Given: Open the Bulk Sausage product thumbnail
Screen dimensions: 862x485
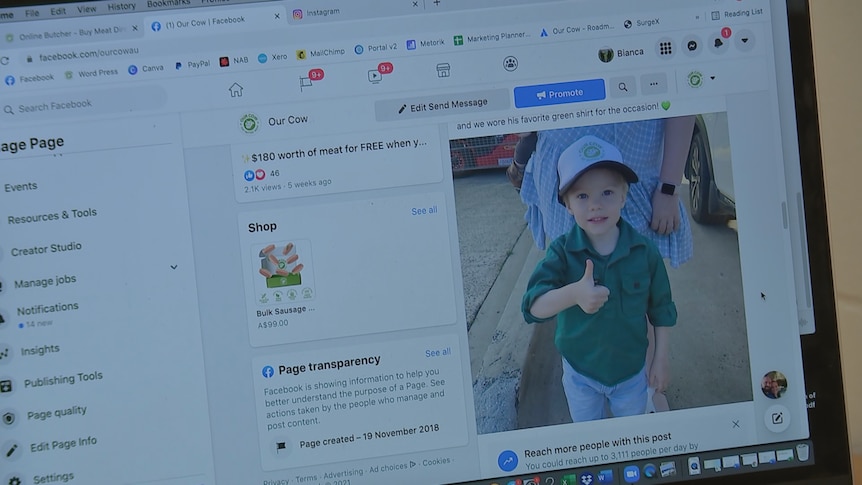Looking at the screenshot, I should (x=283, y=272).
